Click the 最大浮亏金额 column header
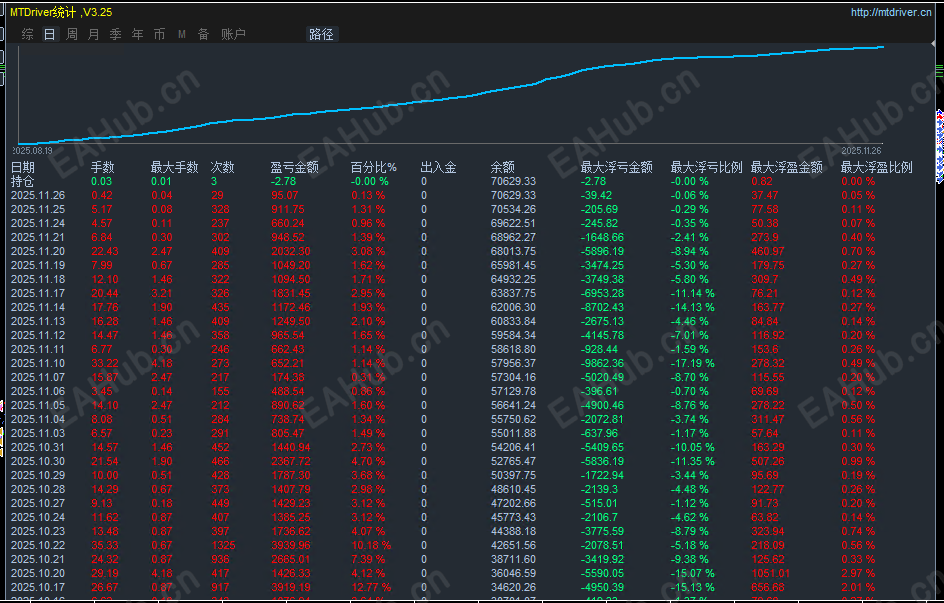The height and width of the screenshot is (603, 944). click(616, 167)
